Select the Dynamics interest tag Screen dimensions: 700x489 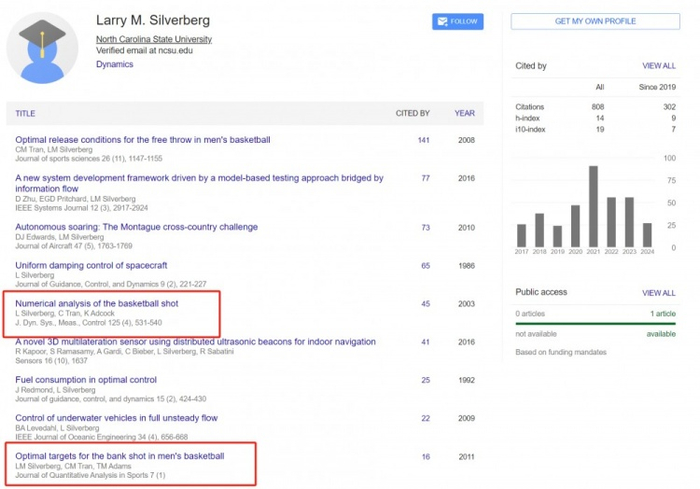(x=114, y=64)
